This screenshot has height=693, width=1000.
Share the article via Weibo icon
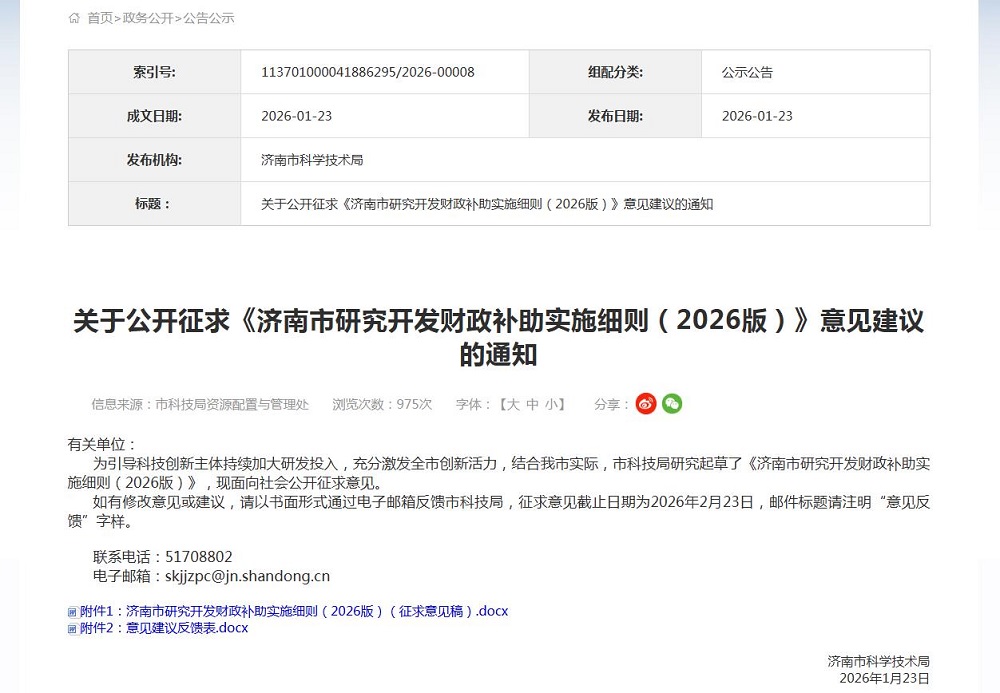[x=646, y=403]
